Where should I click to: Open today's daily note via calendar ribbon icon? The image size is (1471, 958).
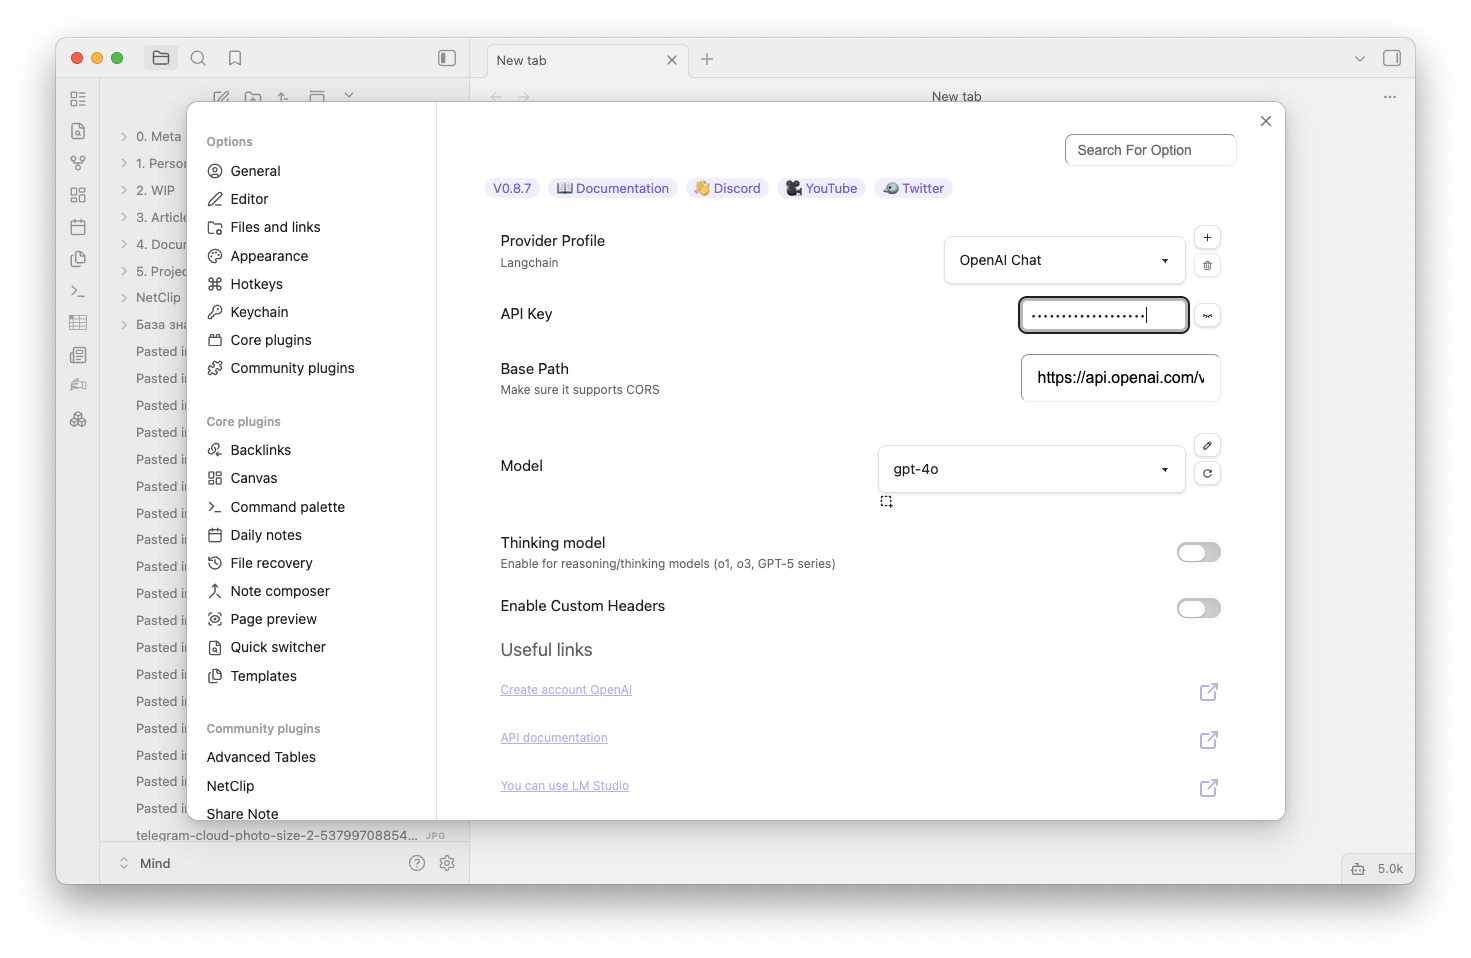[78, 227]
